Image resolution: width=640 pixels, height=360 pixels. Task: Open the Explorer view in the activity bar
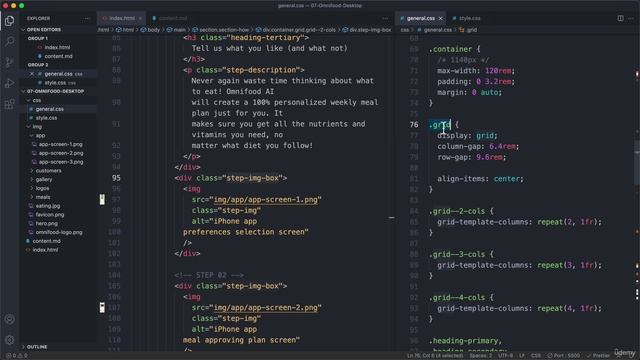[9, 21]
